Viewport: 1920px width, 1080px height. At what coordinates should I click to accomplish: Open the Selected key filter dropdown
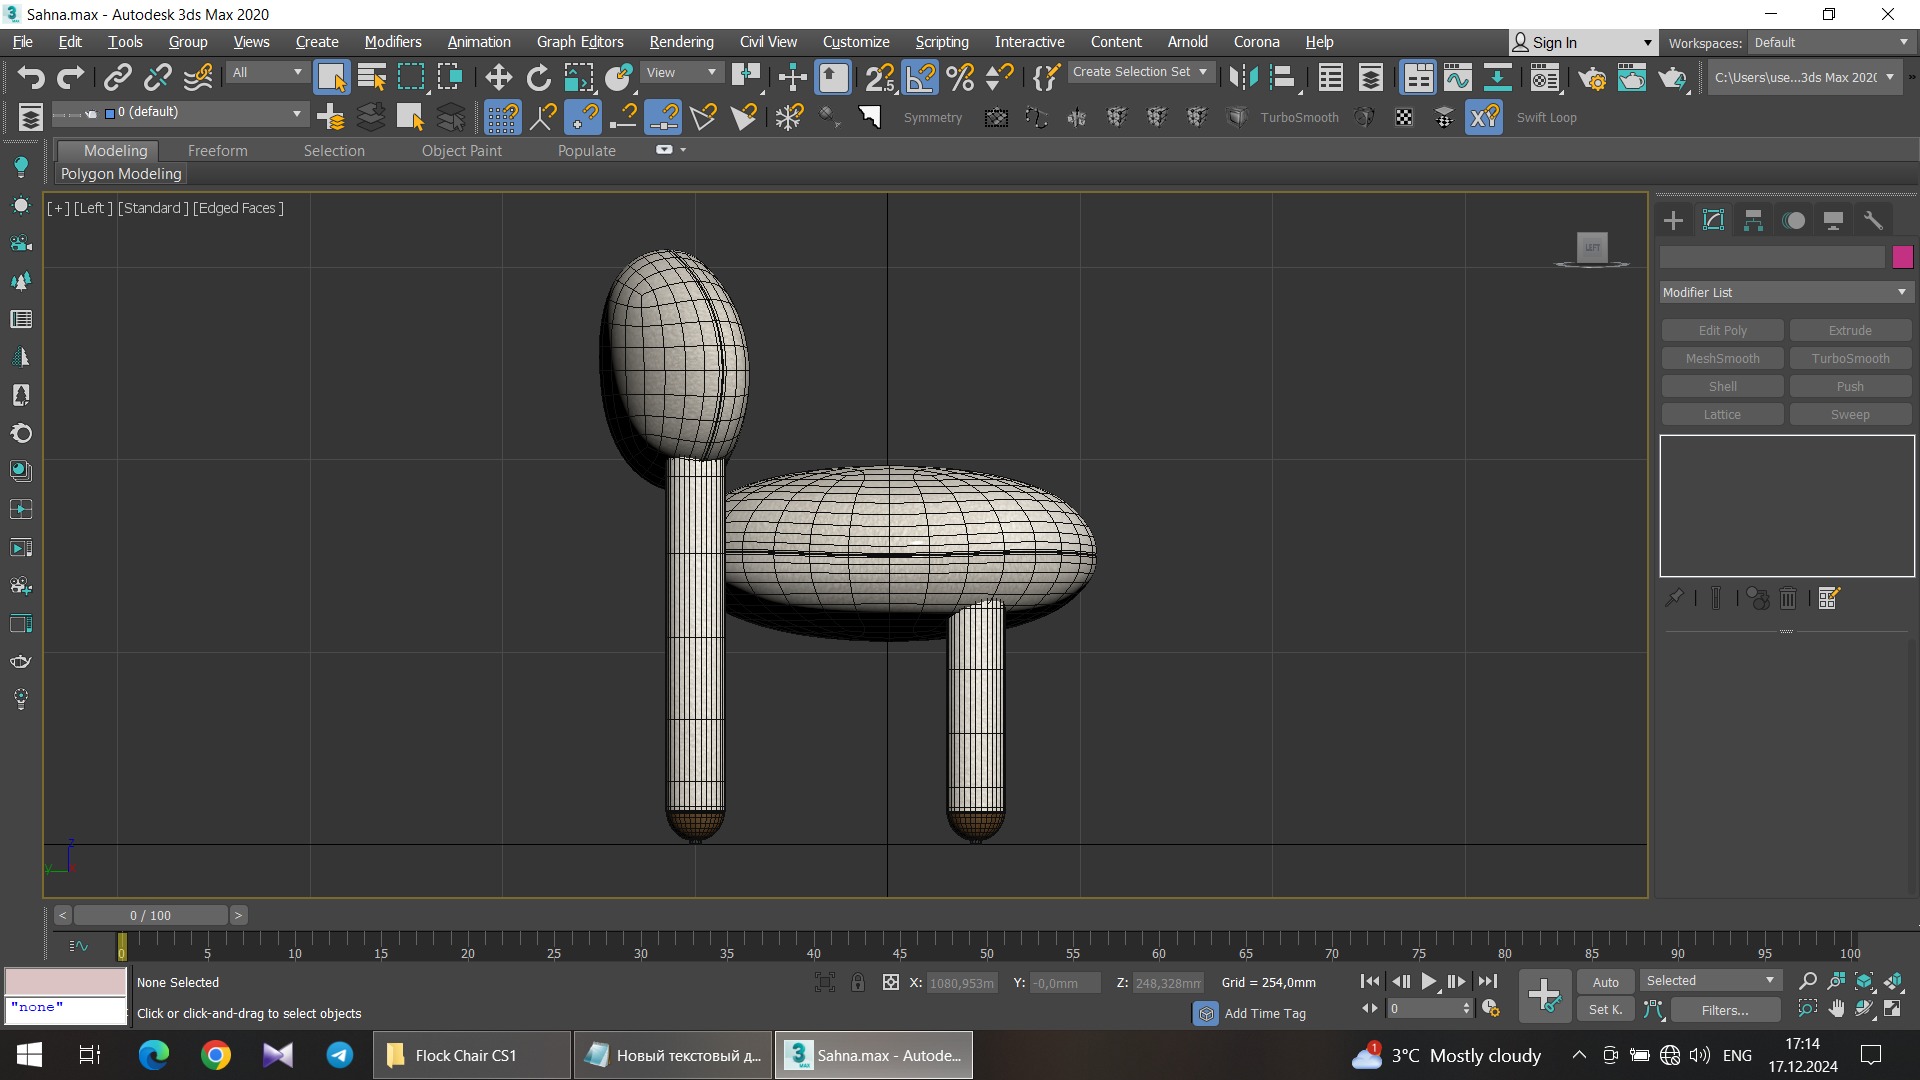pyautogui.click(x=1710, y=981)
